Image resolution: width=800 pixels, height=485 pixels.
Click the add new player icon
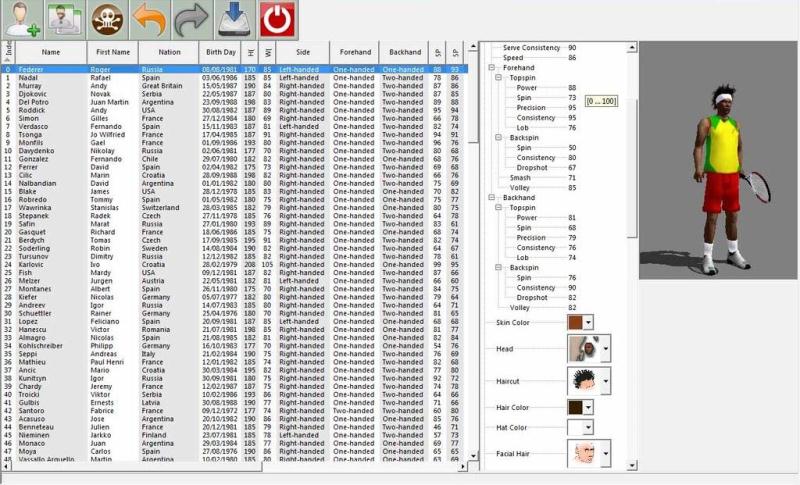(21, 20)
